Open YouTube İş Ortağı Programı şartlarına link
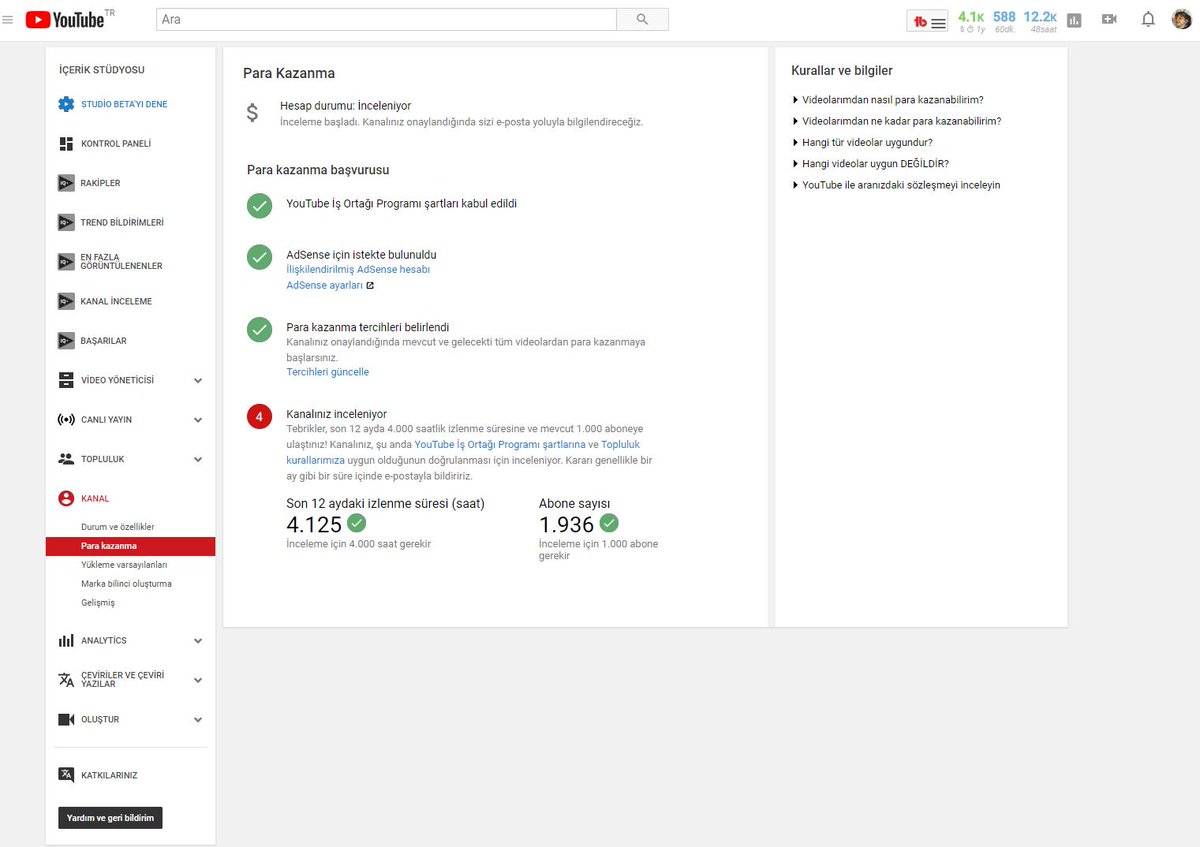The width and height of the screenshot is (1200, 847). (500, 444)
